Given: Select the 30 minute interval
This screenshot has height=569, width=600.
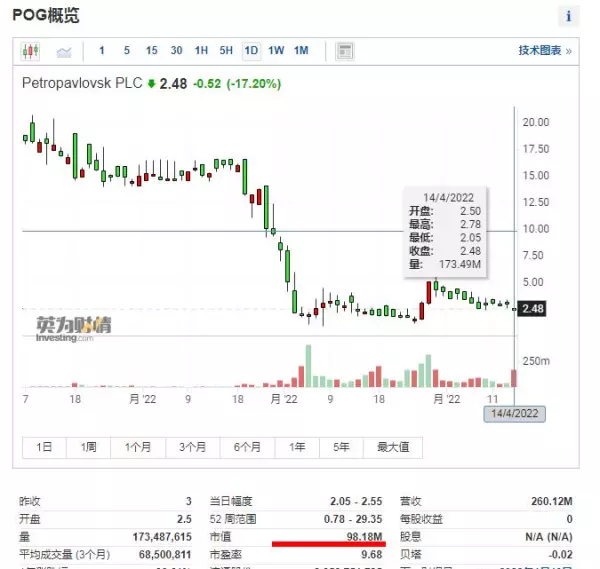Looking at the screenshot, I should pos(176,51).
